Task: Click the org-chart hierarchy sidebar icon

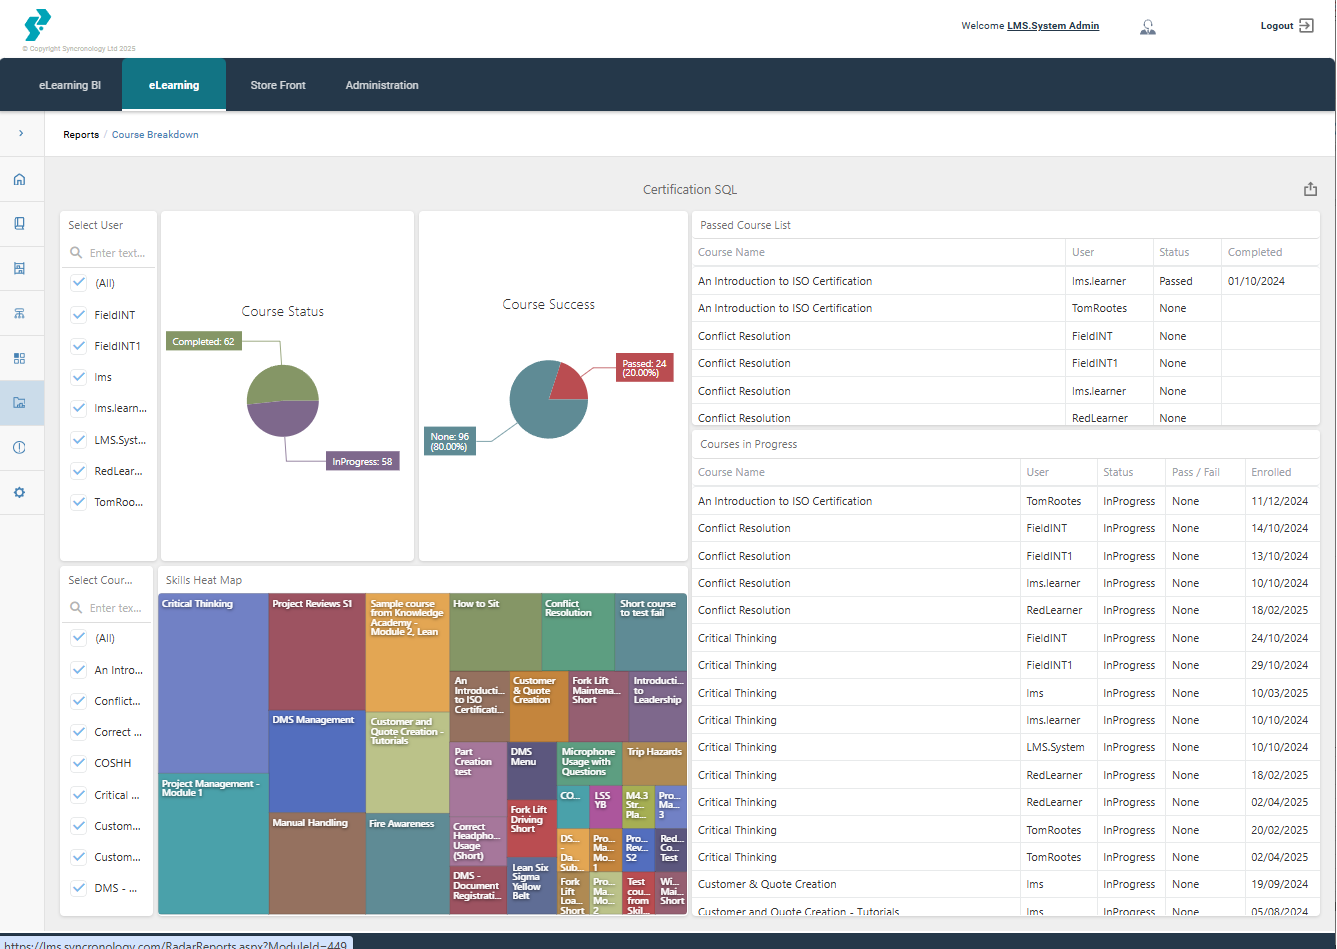Action: (x=19, y=313)
